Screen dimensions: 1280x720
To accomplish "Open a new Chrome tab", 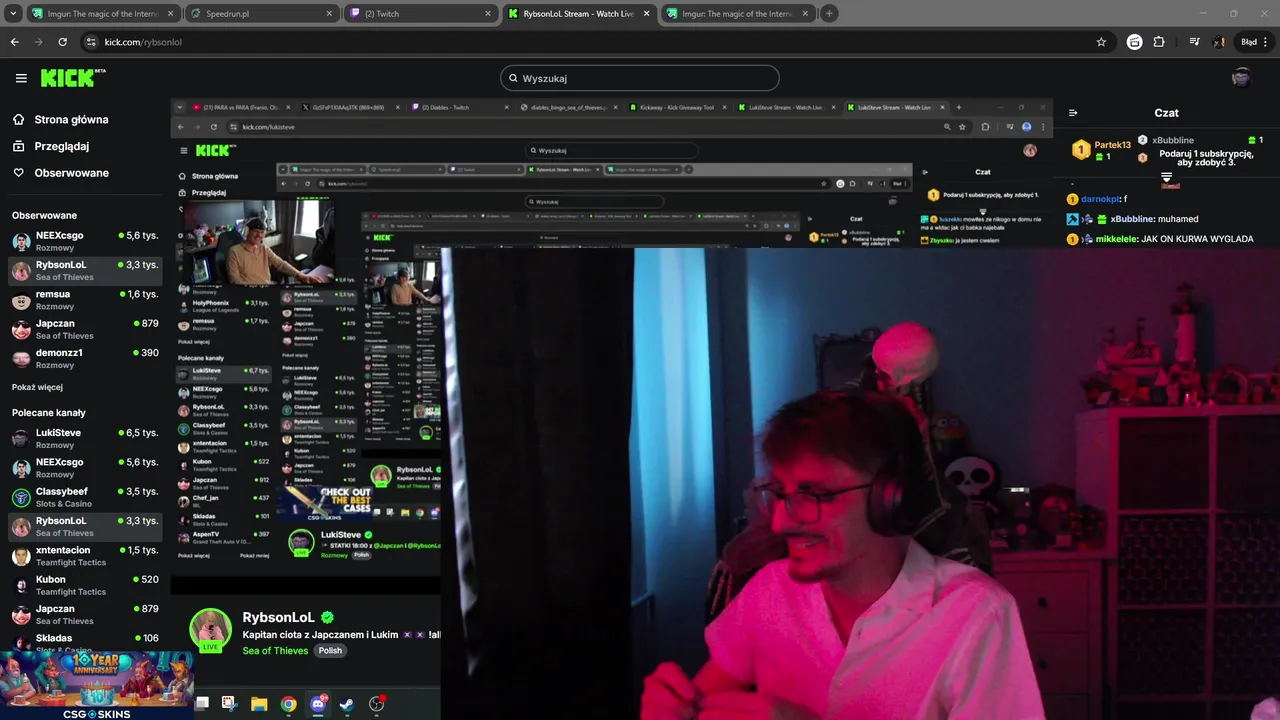I will click(x=829, y=14).
